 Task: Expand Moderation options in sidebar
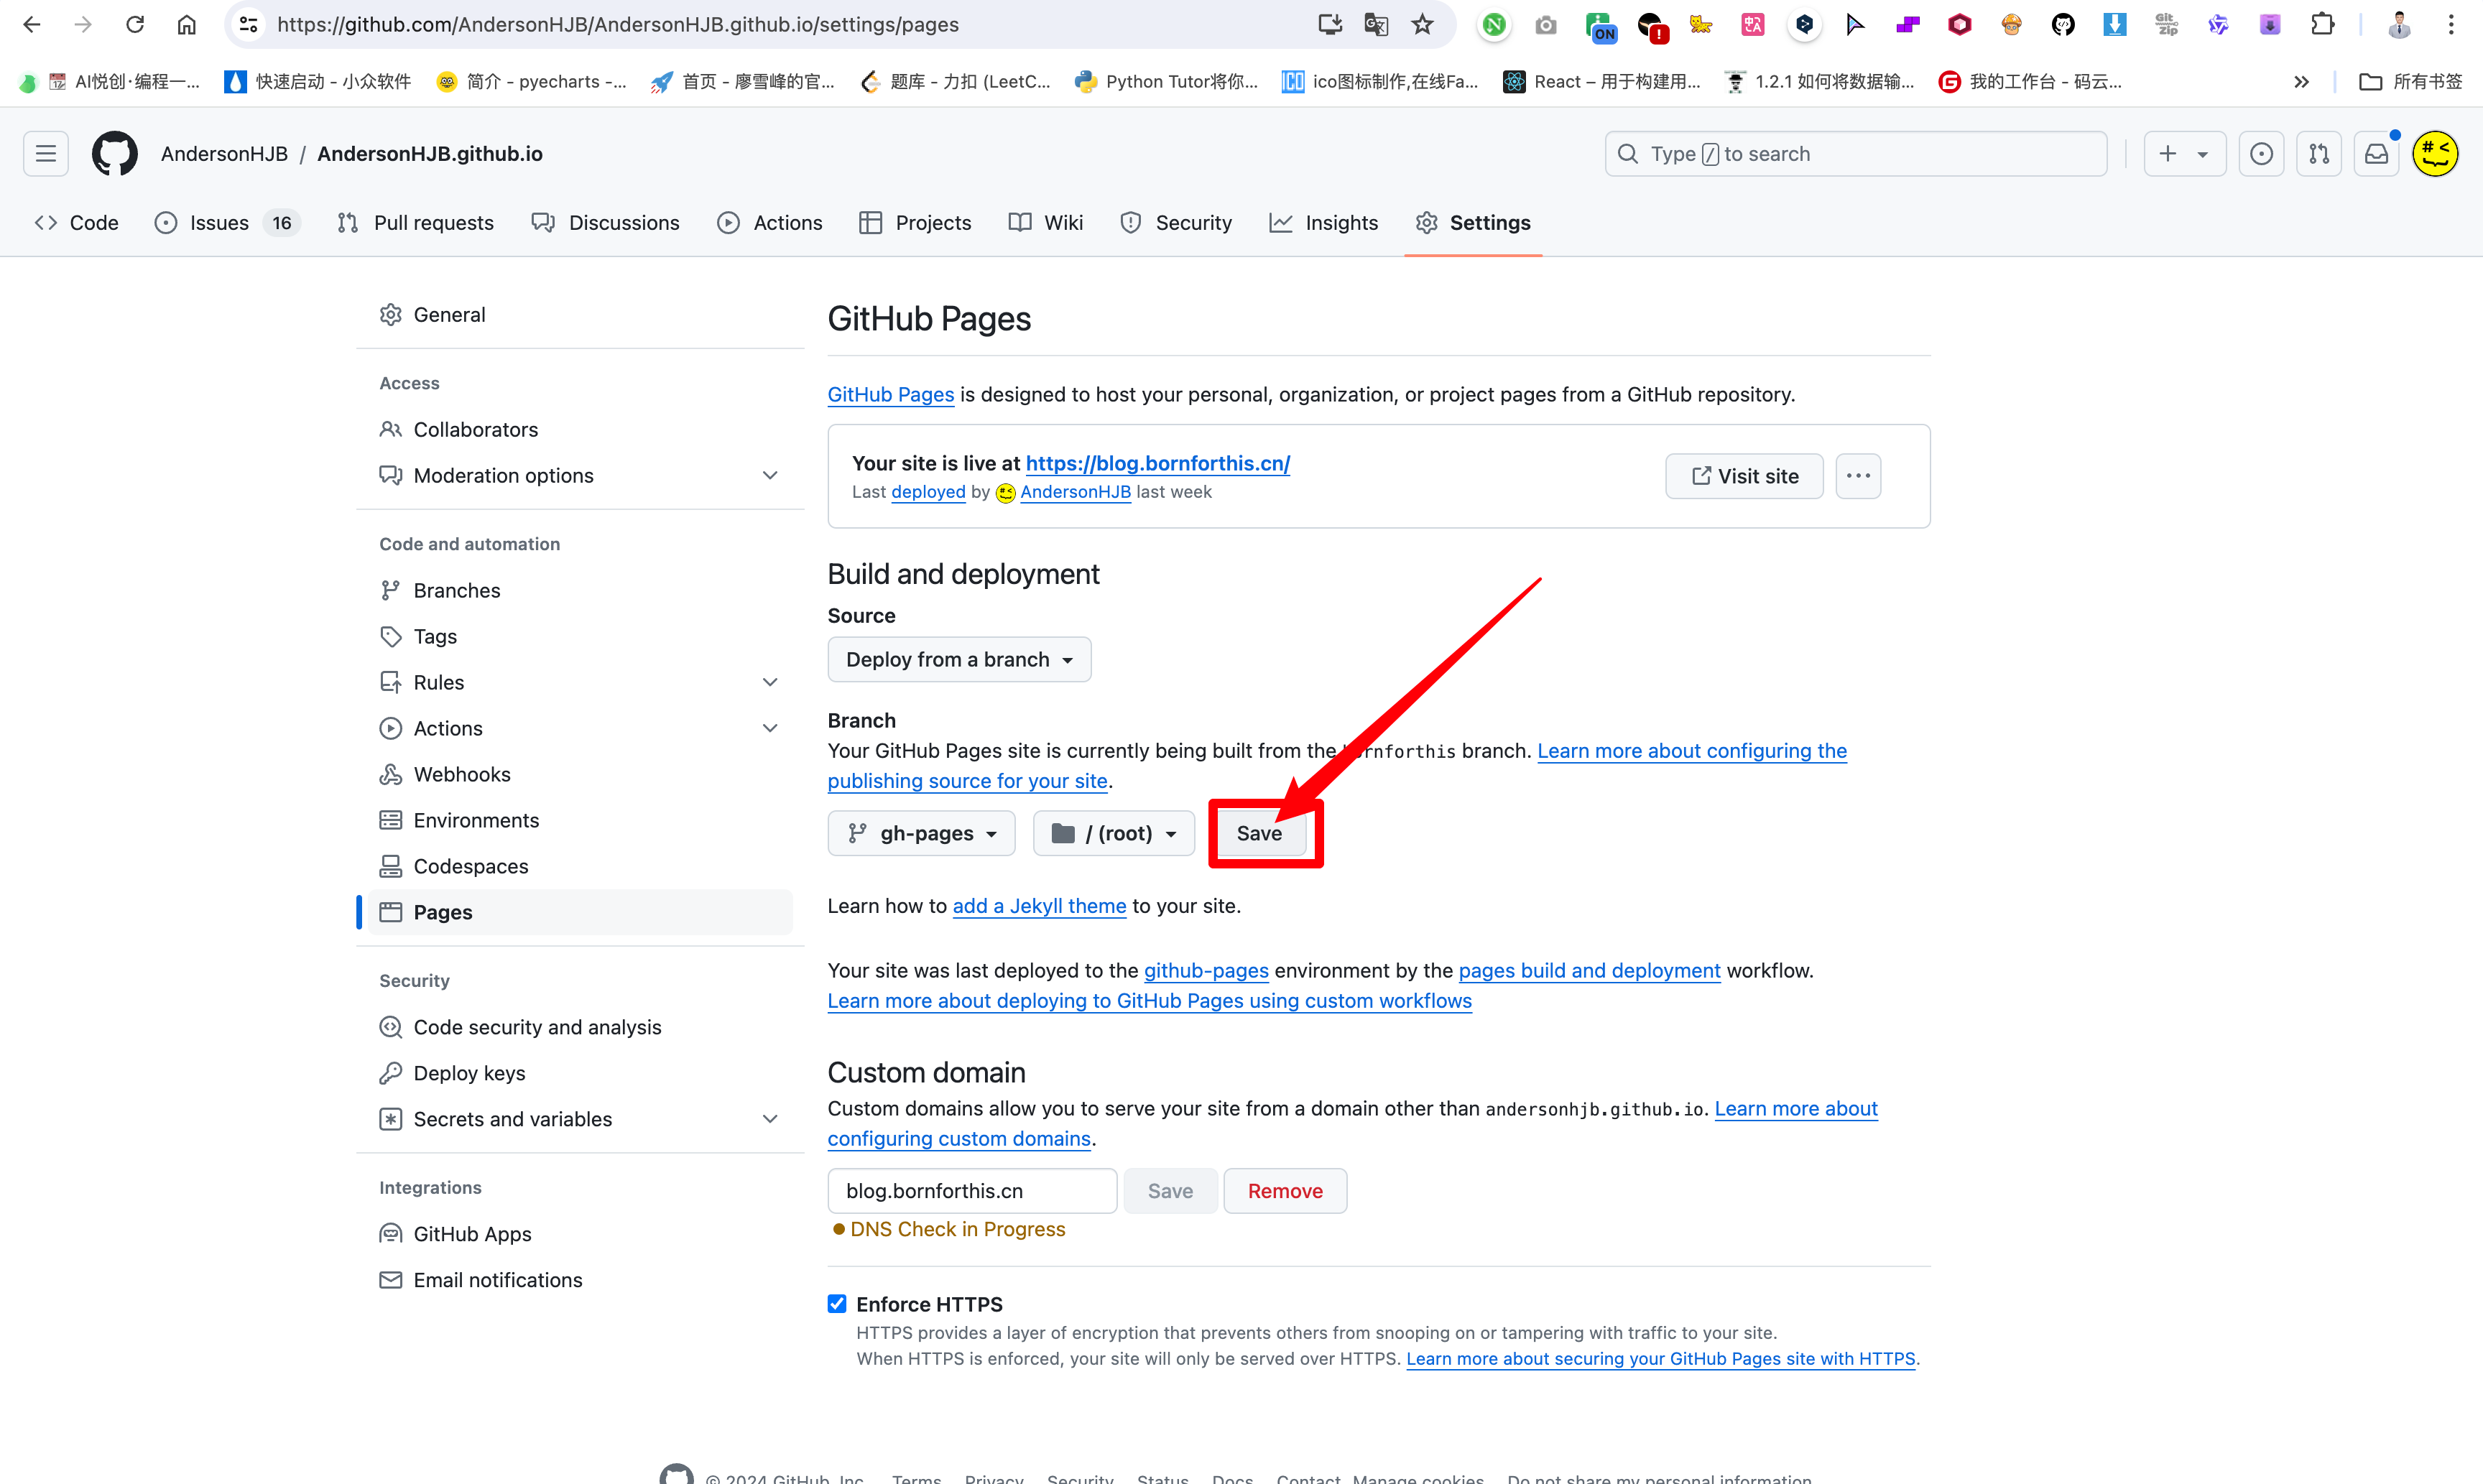[770, 476]
